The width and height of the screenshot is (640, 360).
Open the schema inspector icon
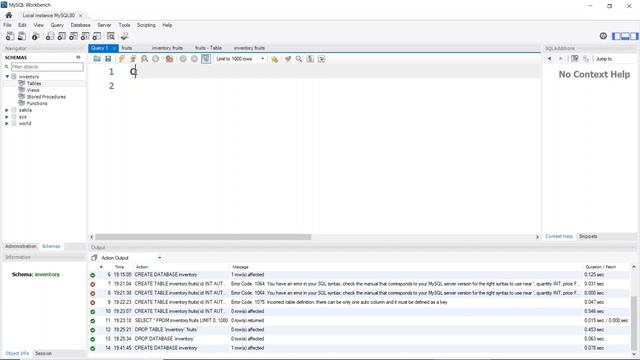[36, 36]
